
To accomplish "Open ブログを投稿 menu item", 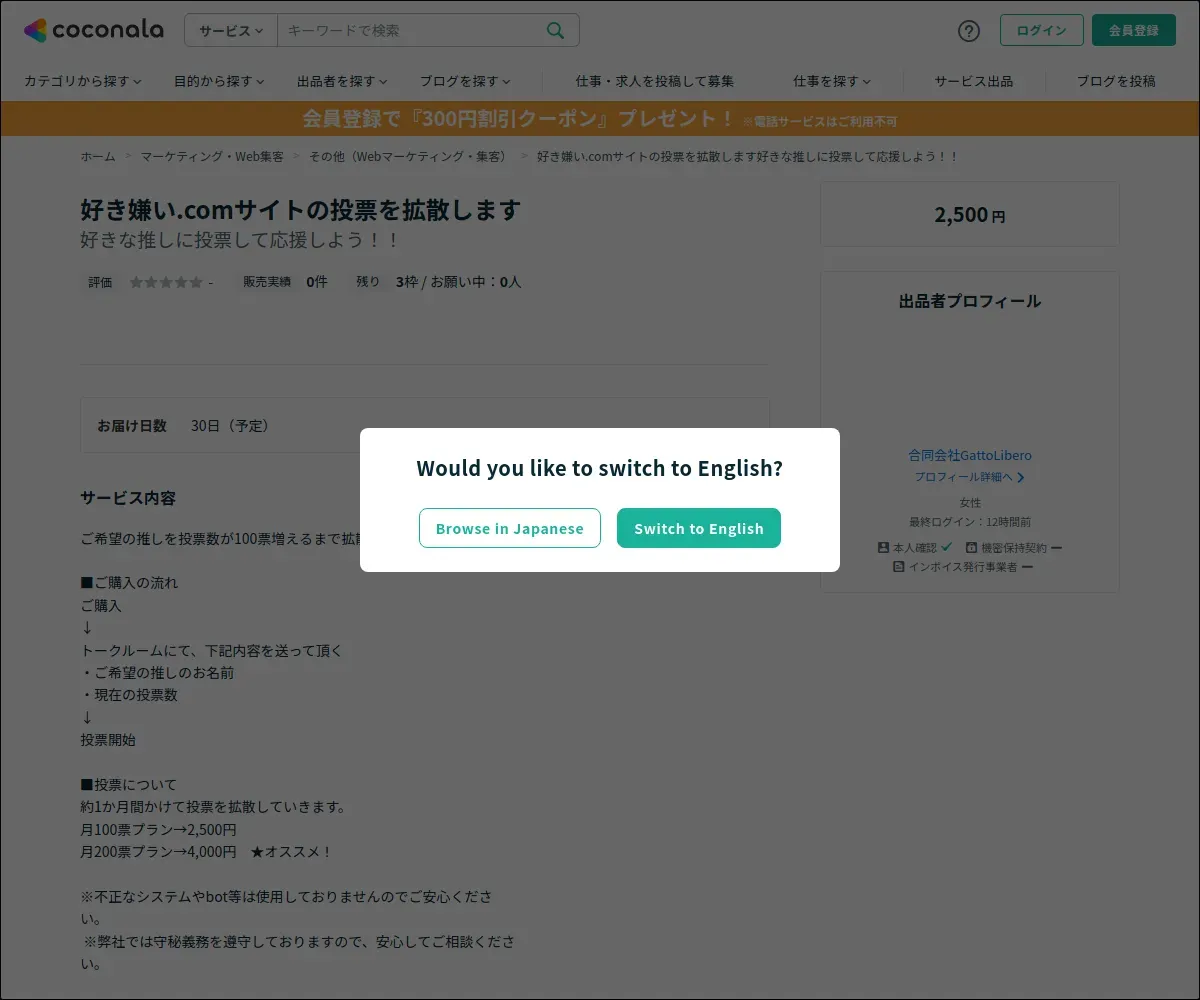I will click(1116, 81).
